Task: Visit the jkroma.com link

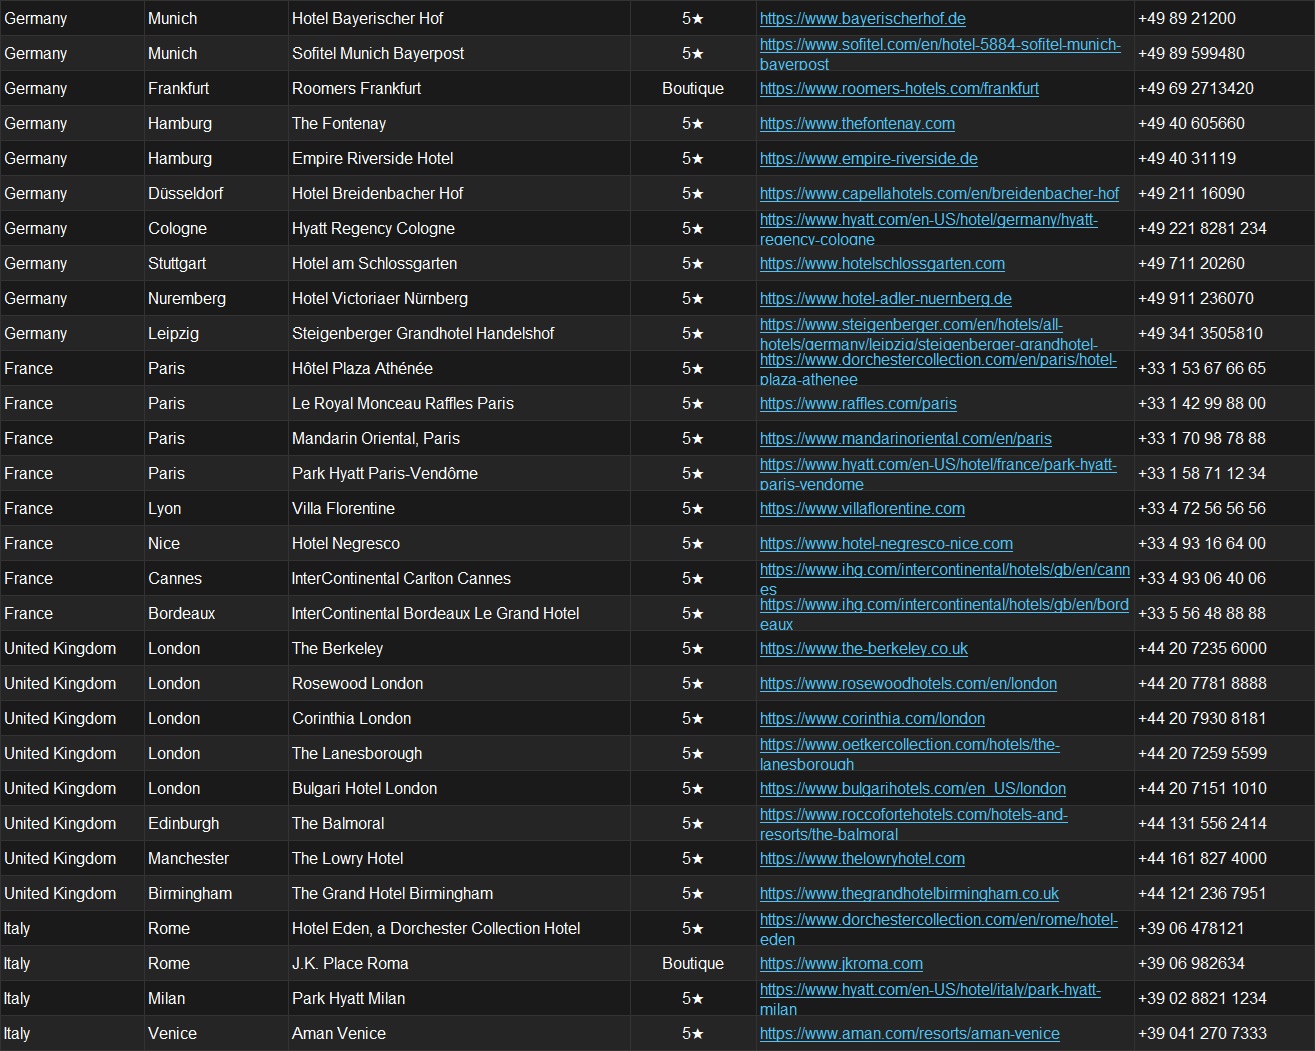Action: click(x=841, y=963)
